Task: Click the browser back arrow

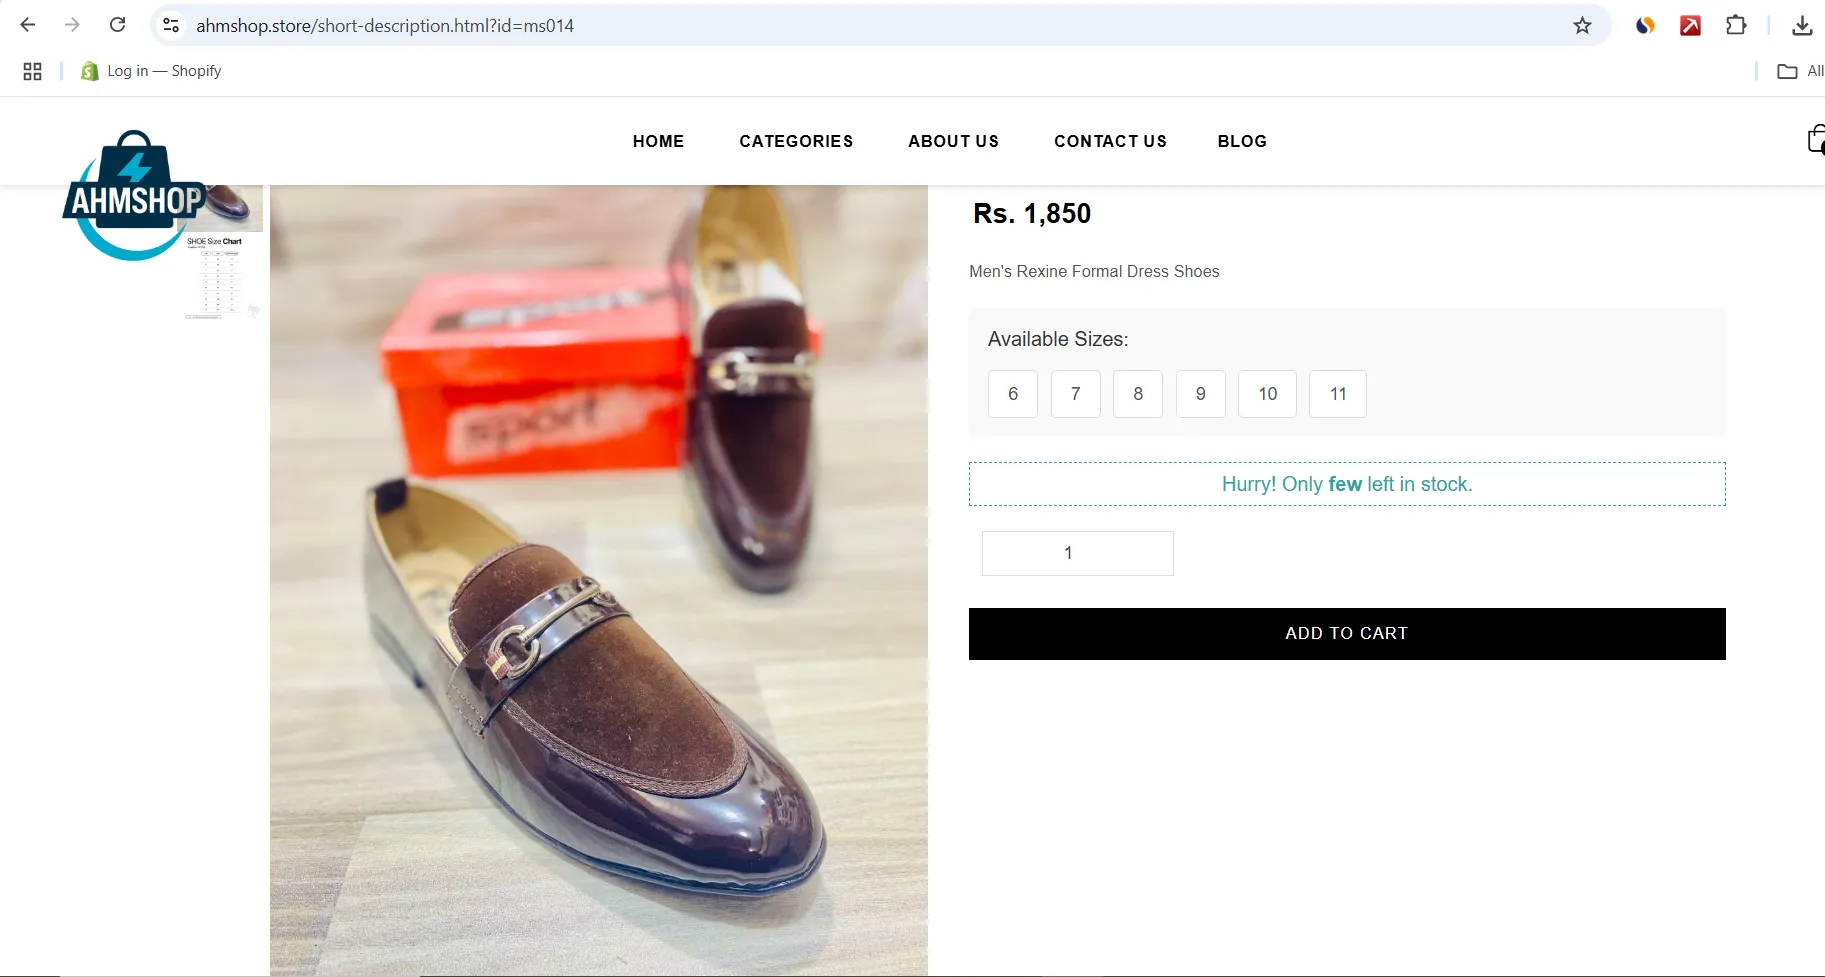Action: [x=28, y=25]
